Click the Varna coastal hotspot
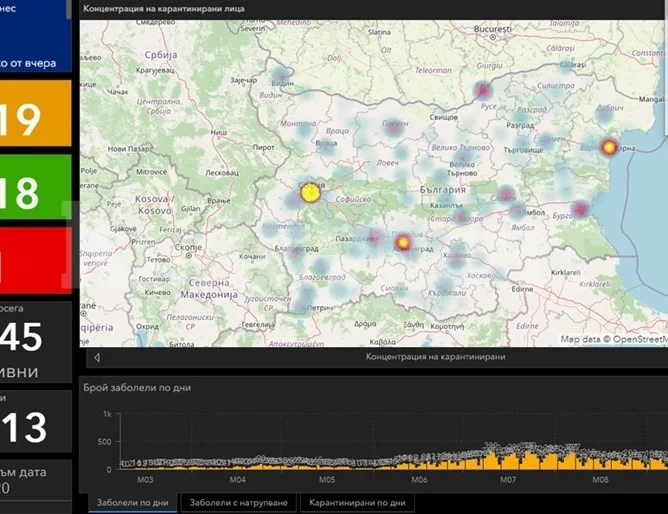Screen dimensions: 668x514 click(x=609, y=147)
